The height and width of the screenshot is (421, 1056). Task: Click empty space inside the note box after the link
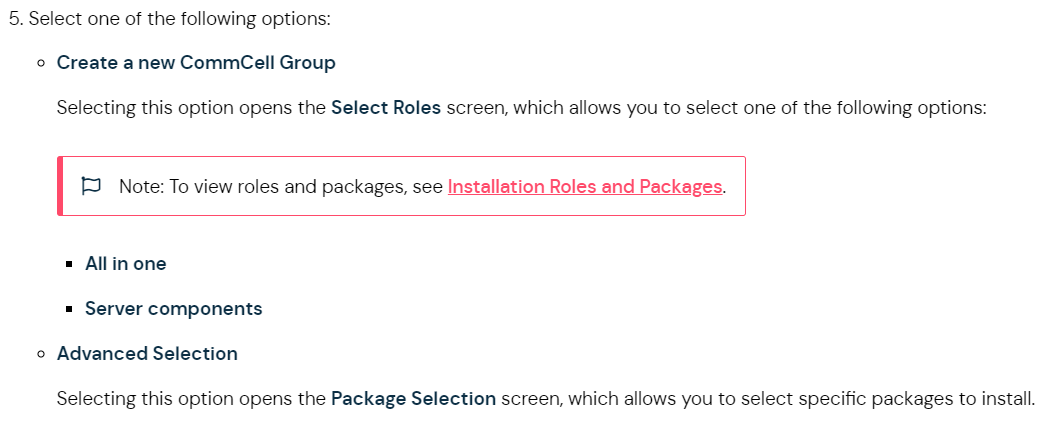coord(735,186)
